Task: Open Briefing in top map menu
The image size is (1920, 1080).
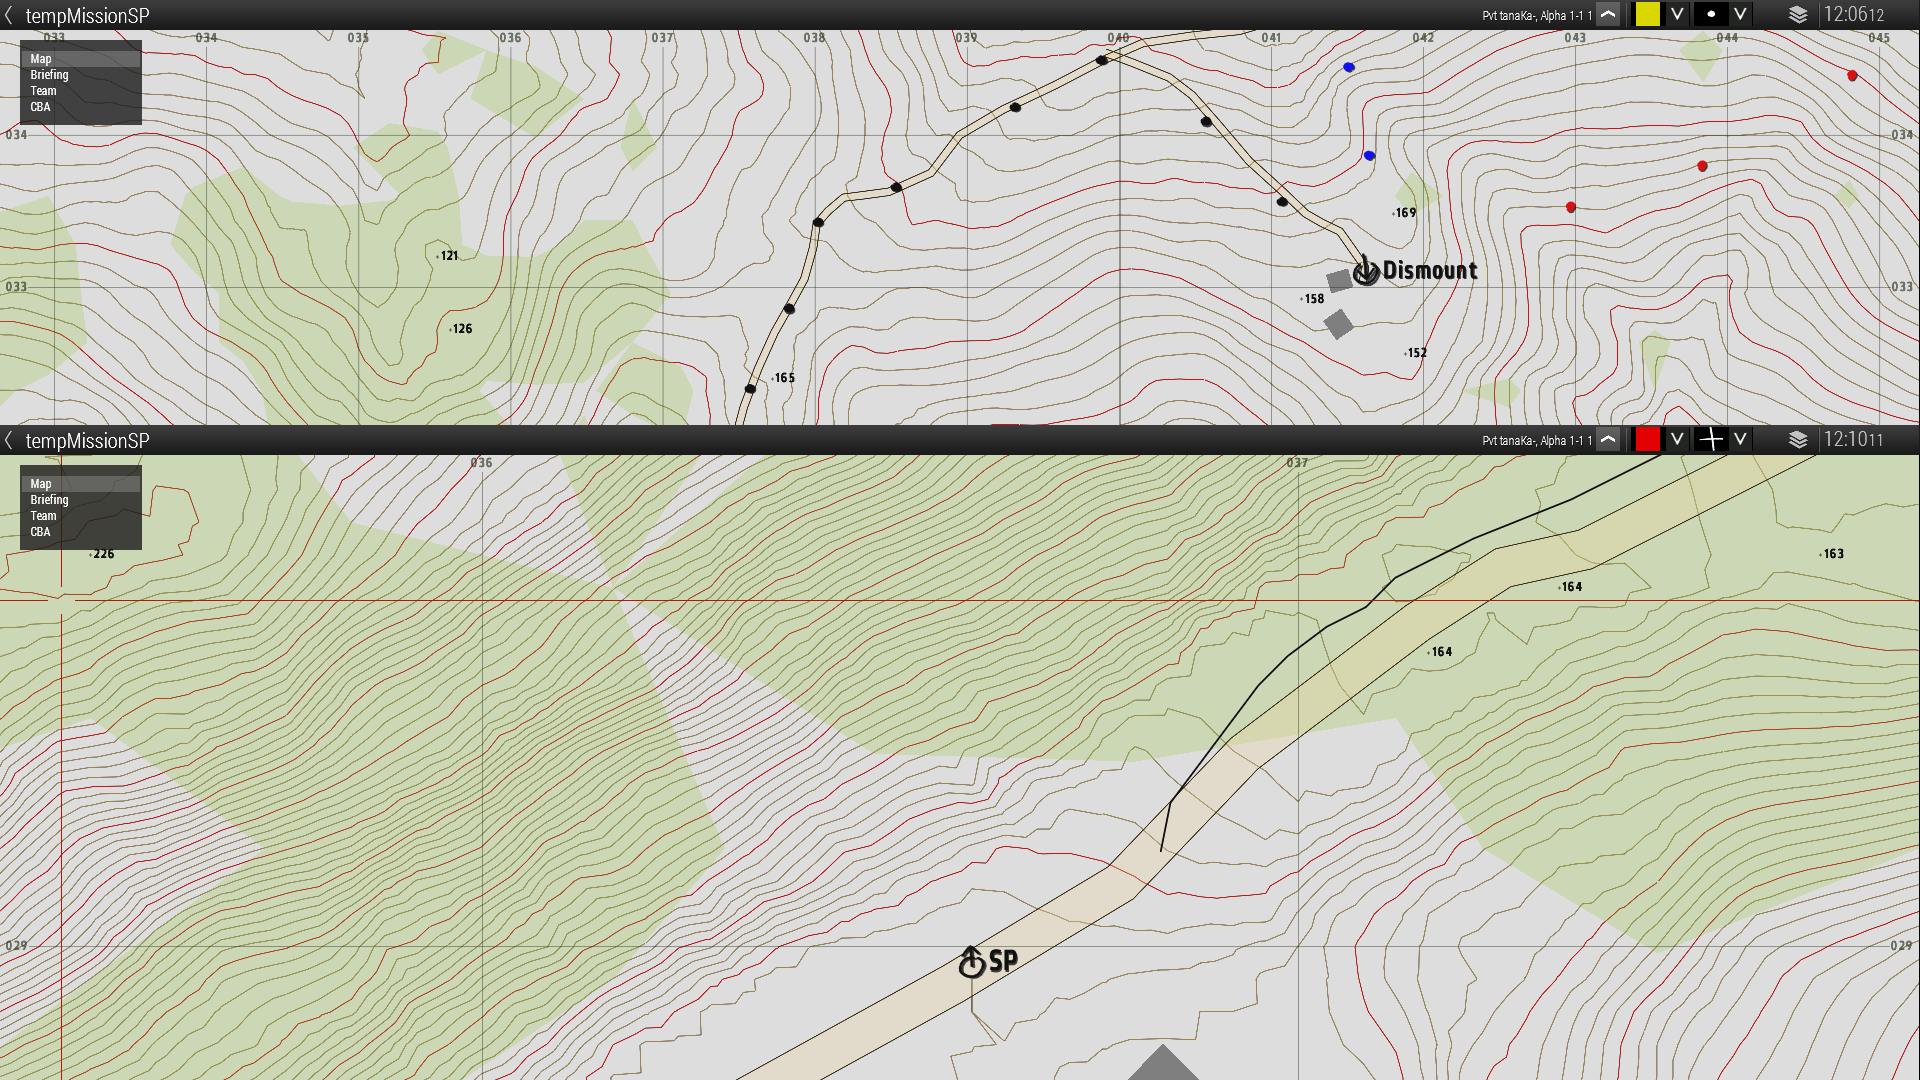Action: click(50, 75)
